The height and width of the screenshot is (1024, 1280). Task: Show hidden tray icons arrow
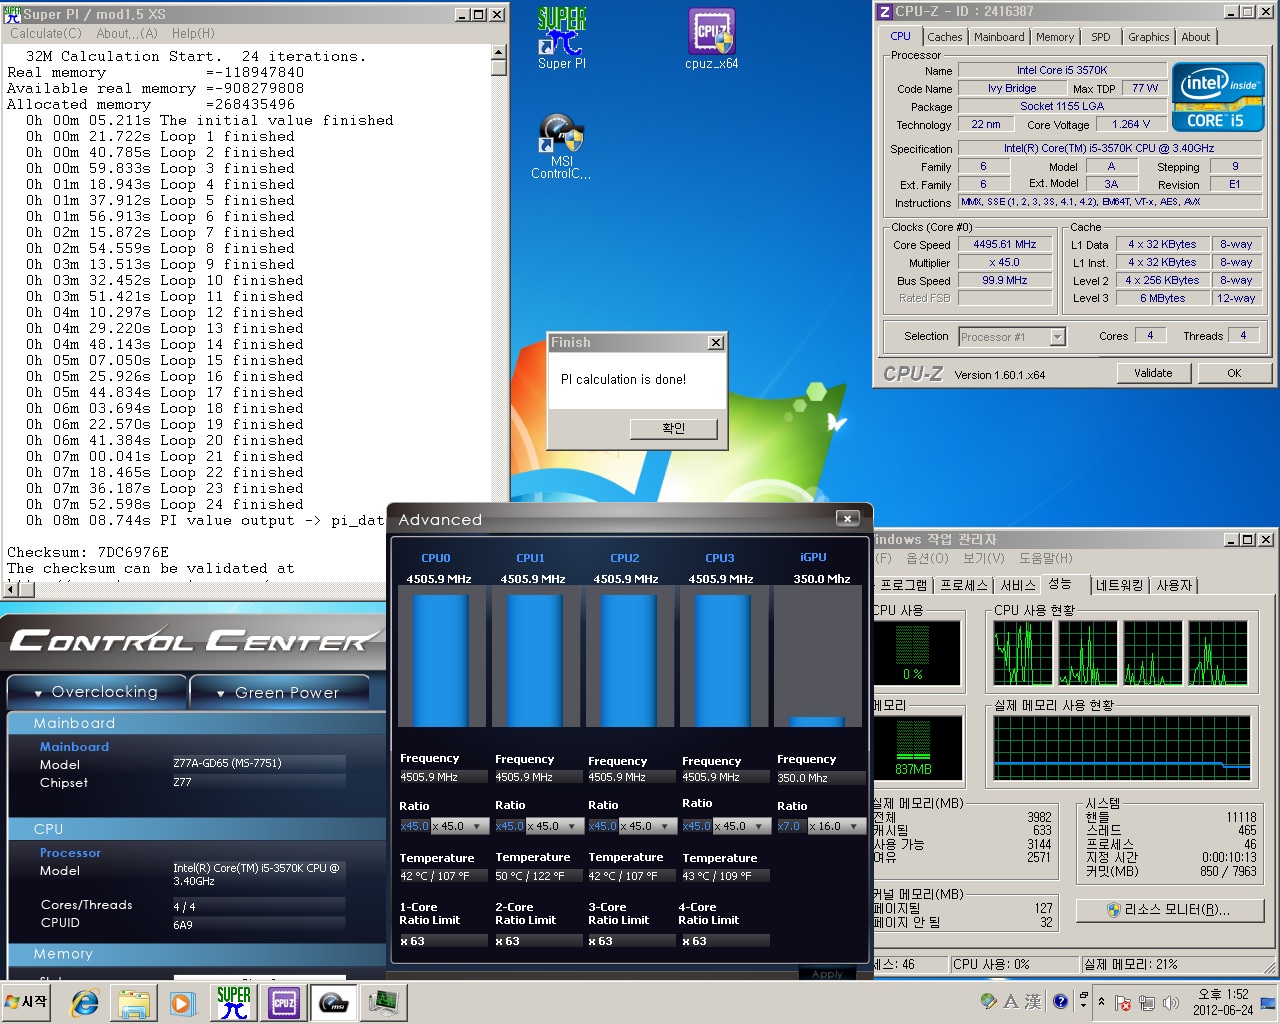(1101, 1001)
